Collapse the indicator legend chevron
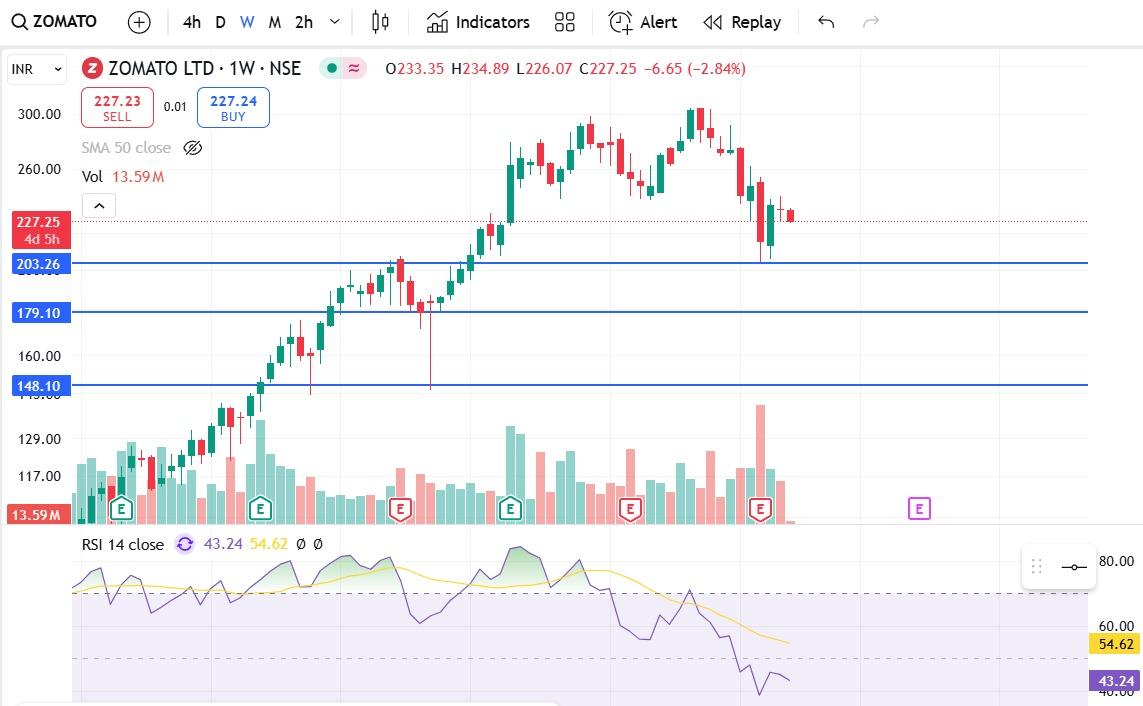The width and height of the screenshot is (1143, 706). 99,206
